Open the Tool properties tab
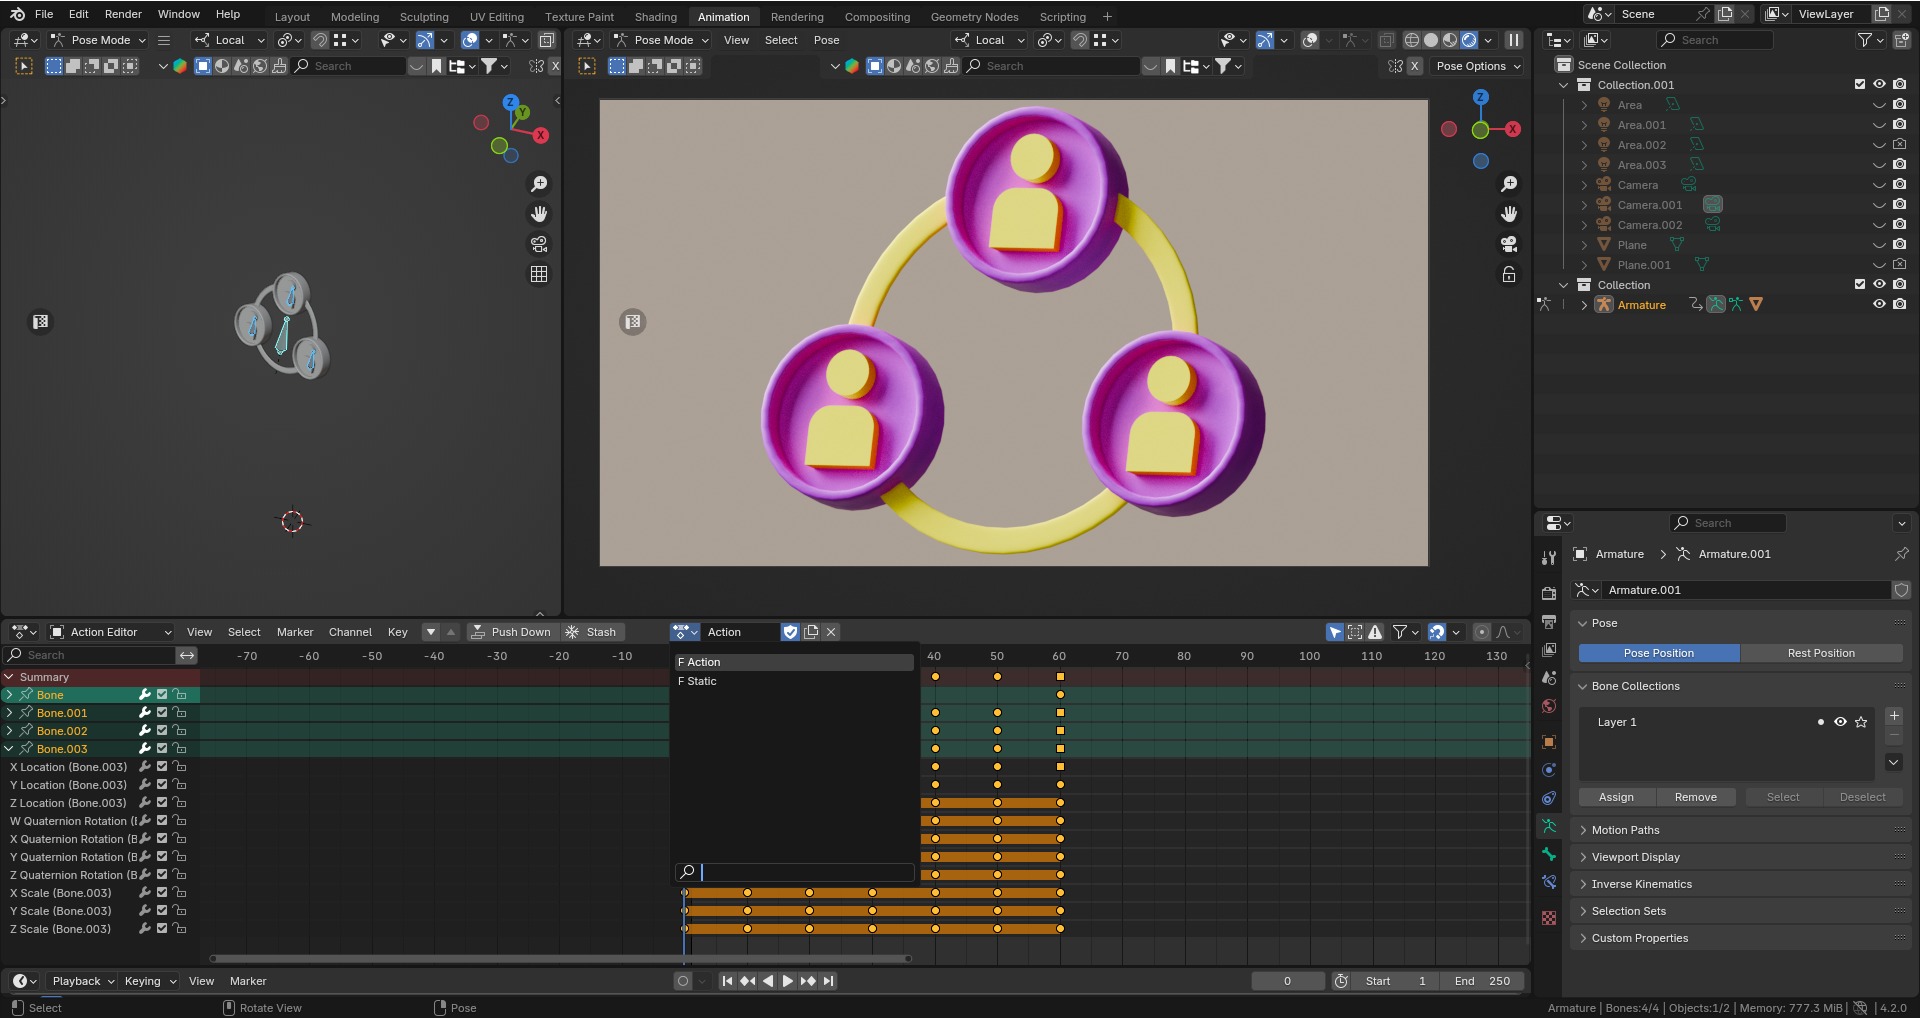Viewport: 1920px width, 1018px height. click(x=1549, y=558)
